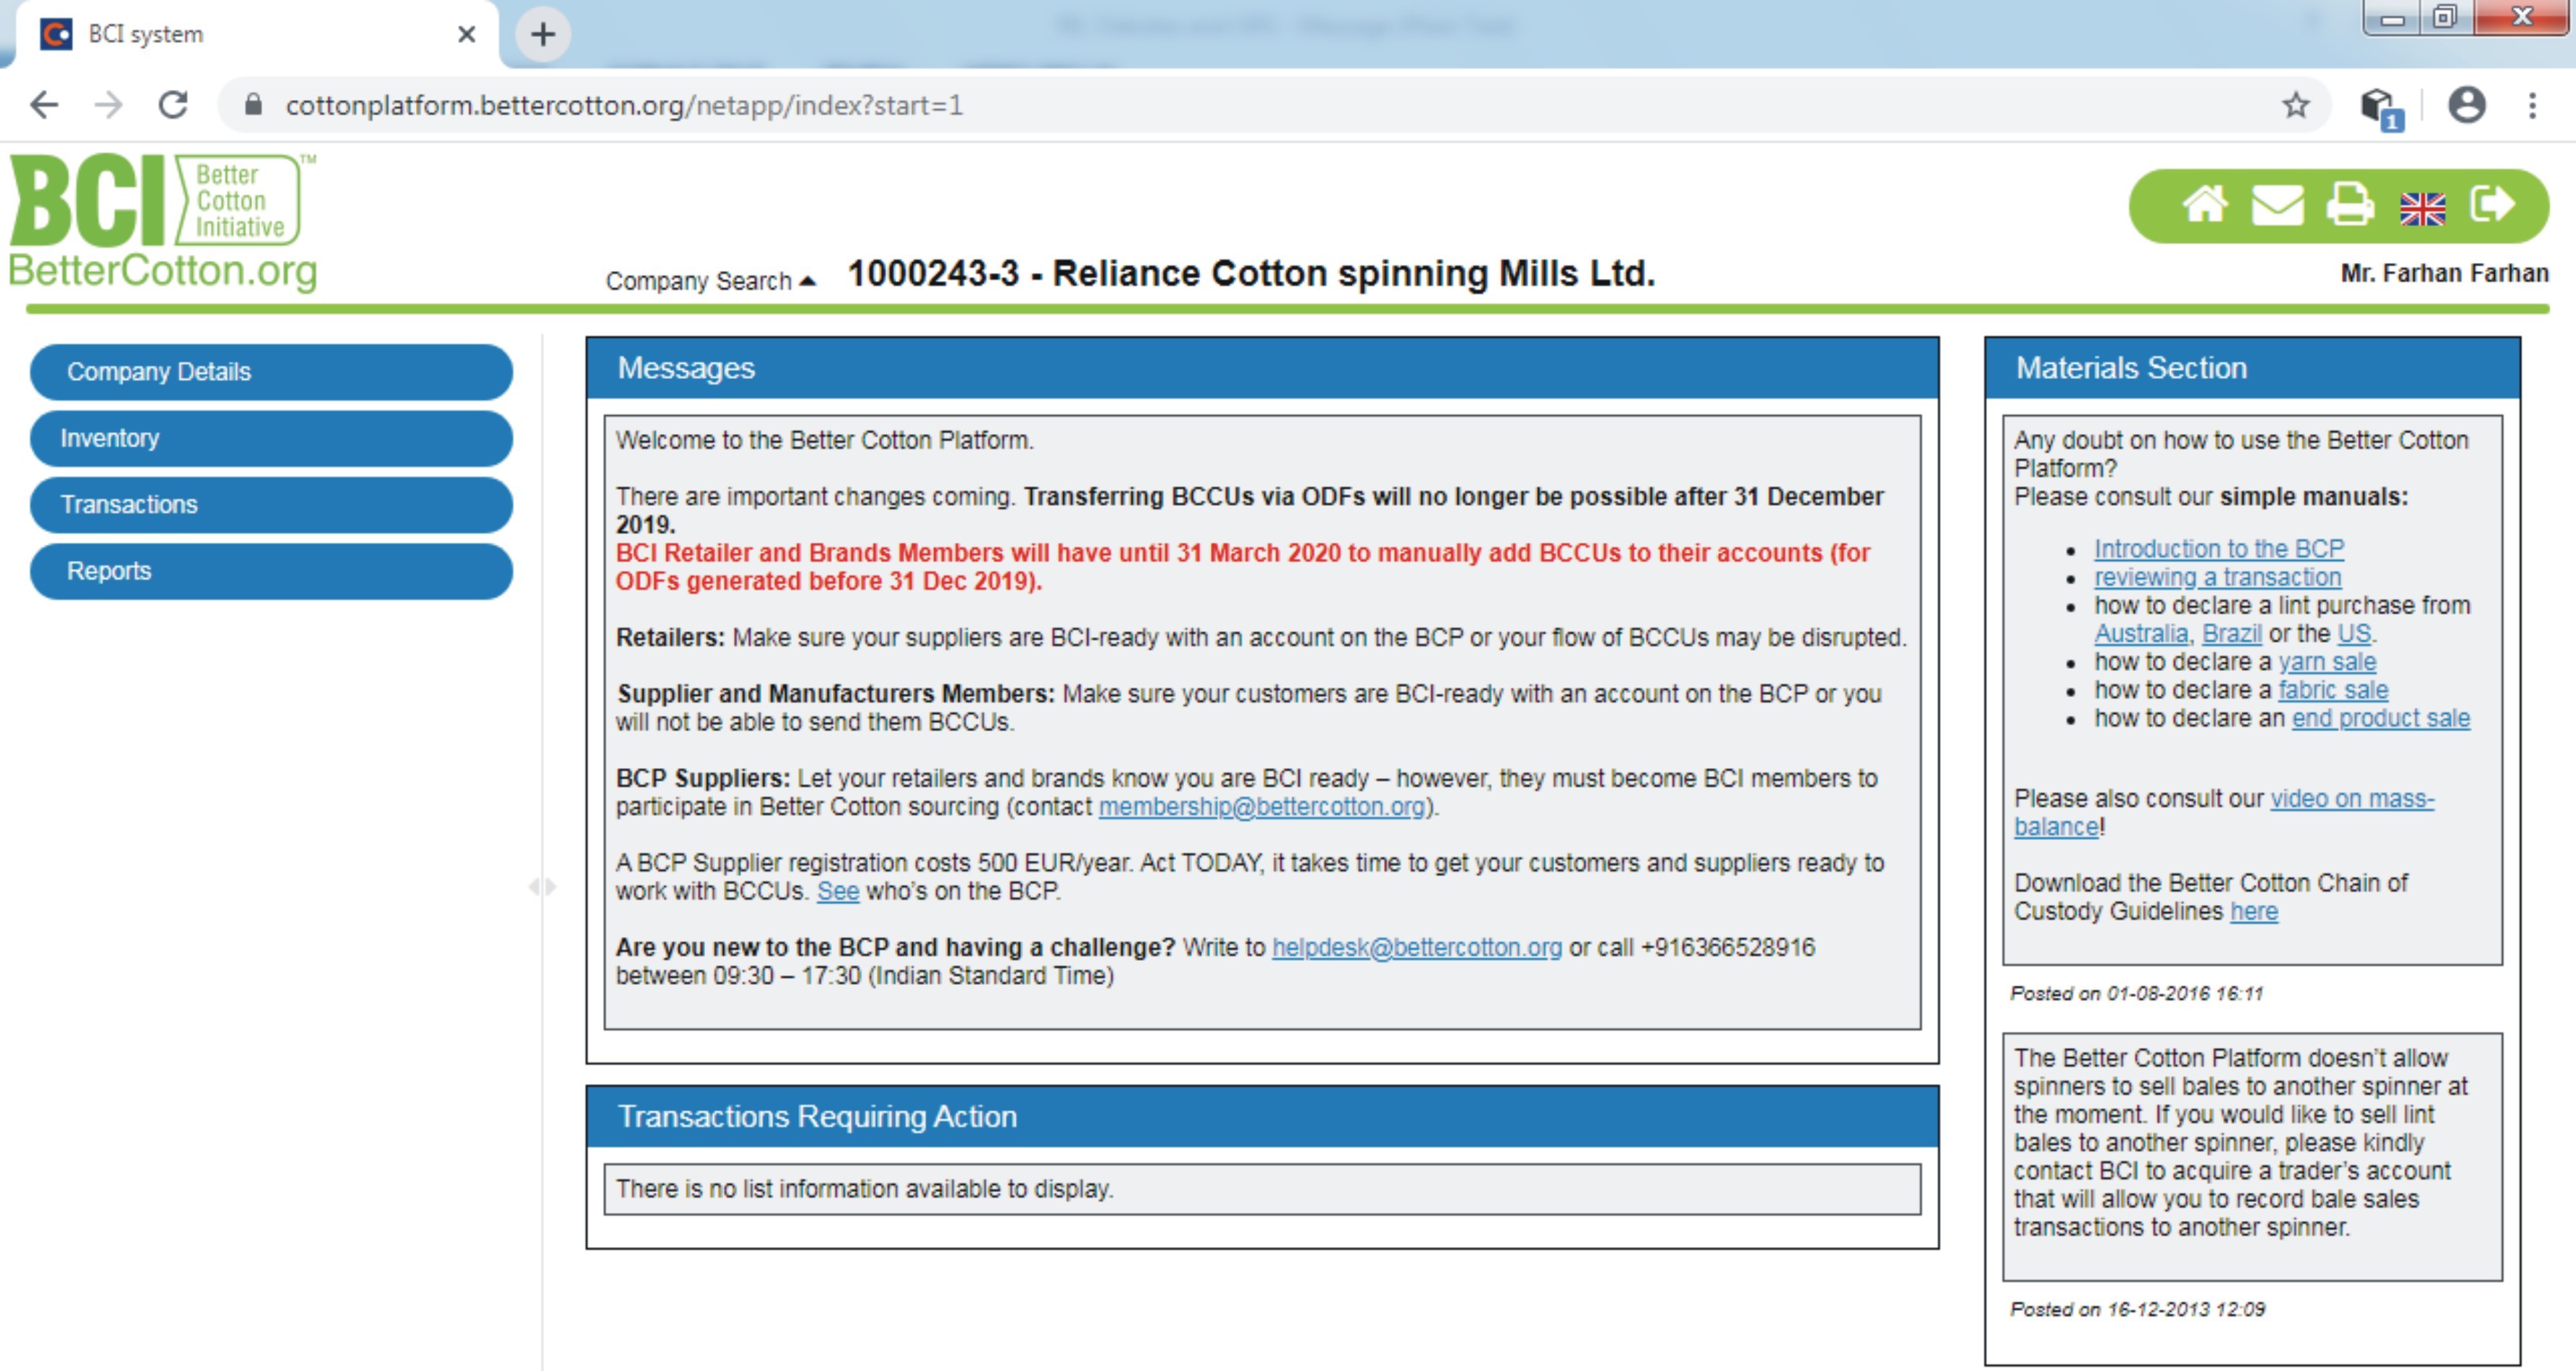2576x1371 pixels.
Task: Reload the page
Action: [173, 105]
